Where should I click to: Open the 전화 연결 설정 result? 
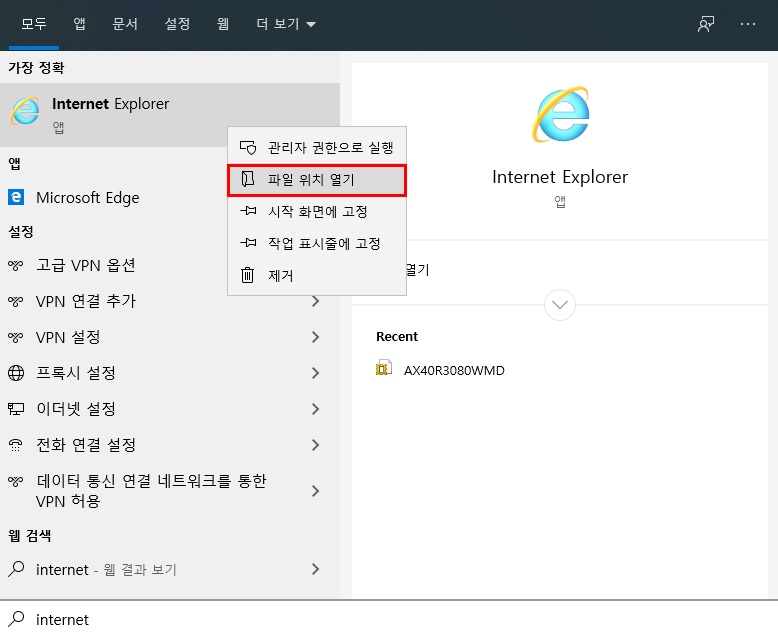tap(170, 445)
